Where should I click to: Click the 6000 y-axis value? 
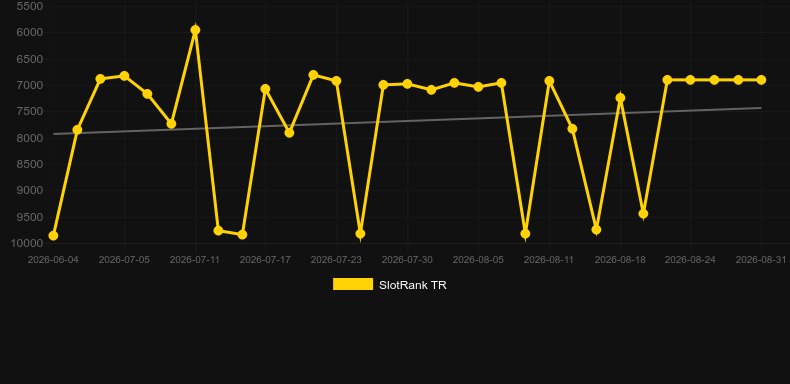coord(30,33)
